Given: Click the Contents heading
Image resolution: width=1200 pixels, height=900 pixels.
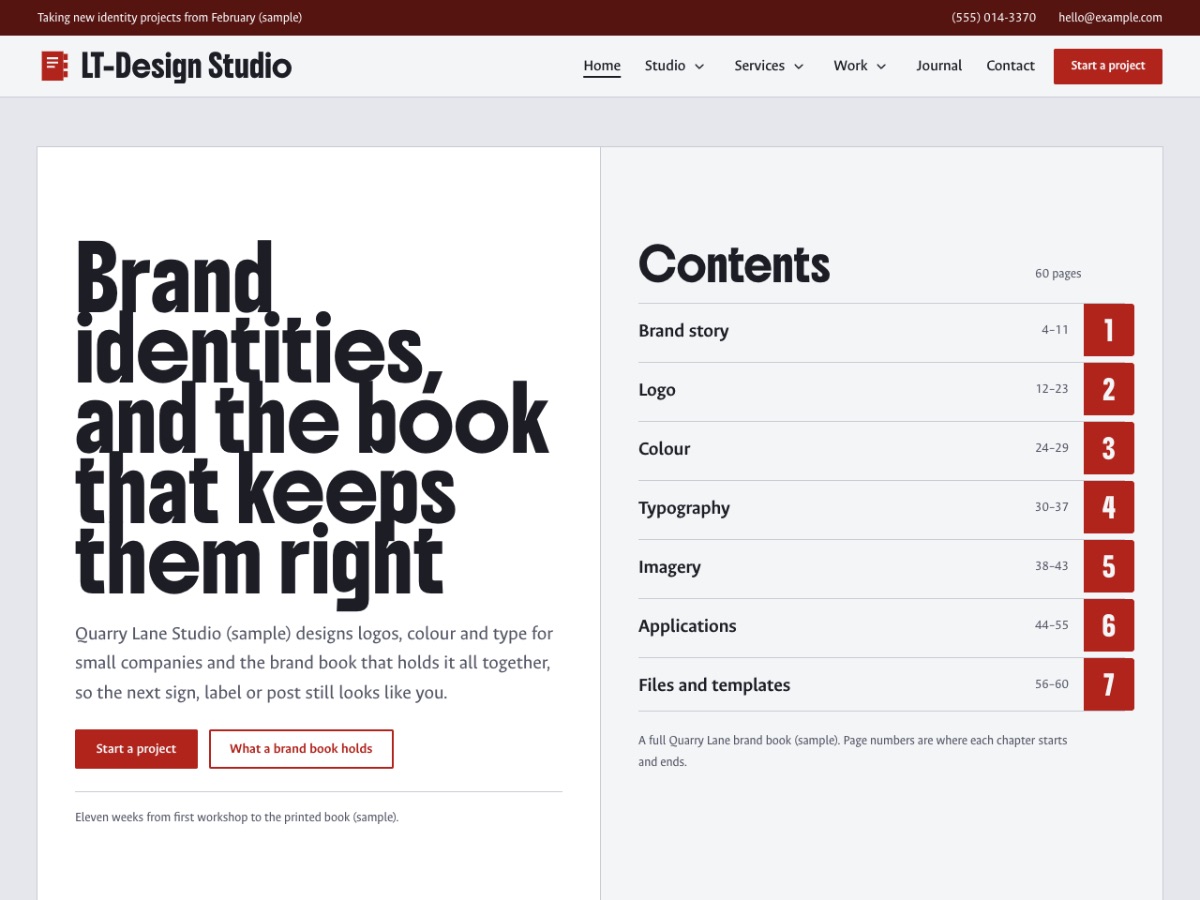Looking at the screenshot, I should click(x=735, y=264).
